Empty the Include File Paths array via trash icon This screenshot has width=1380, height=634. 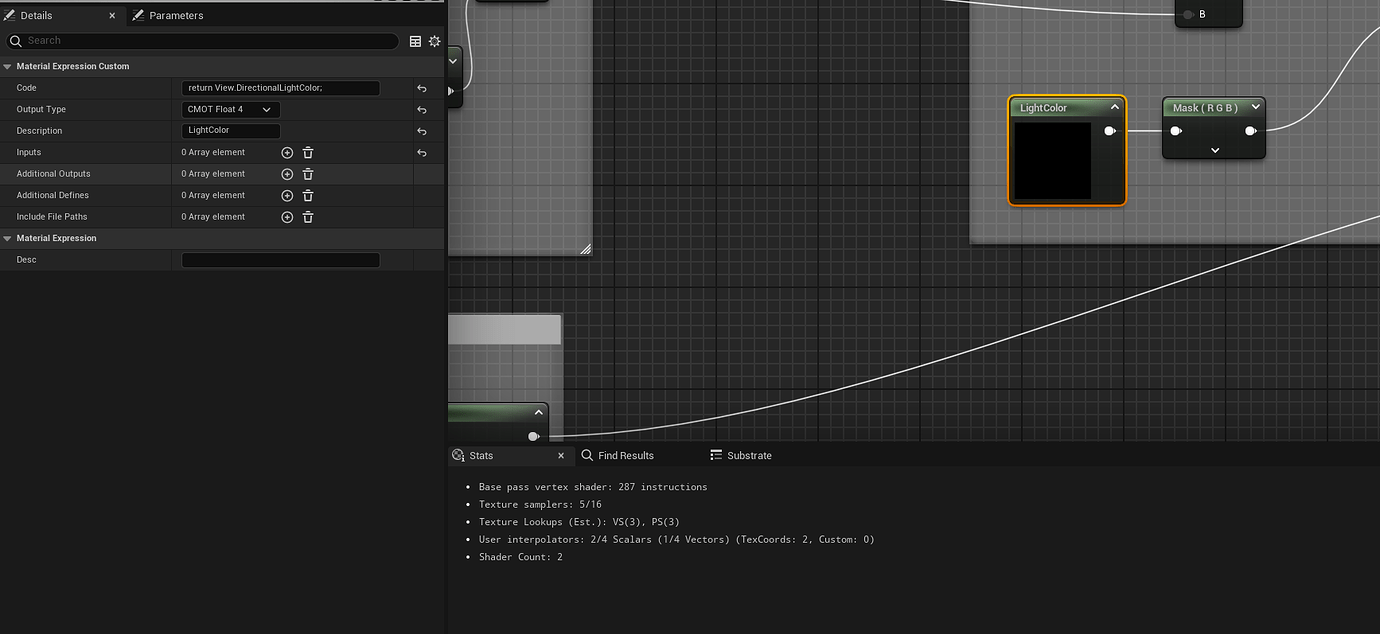click(x=307, y=216)
